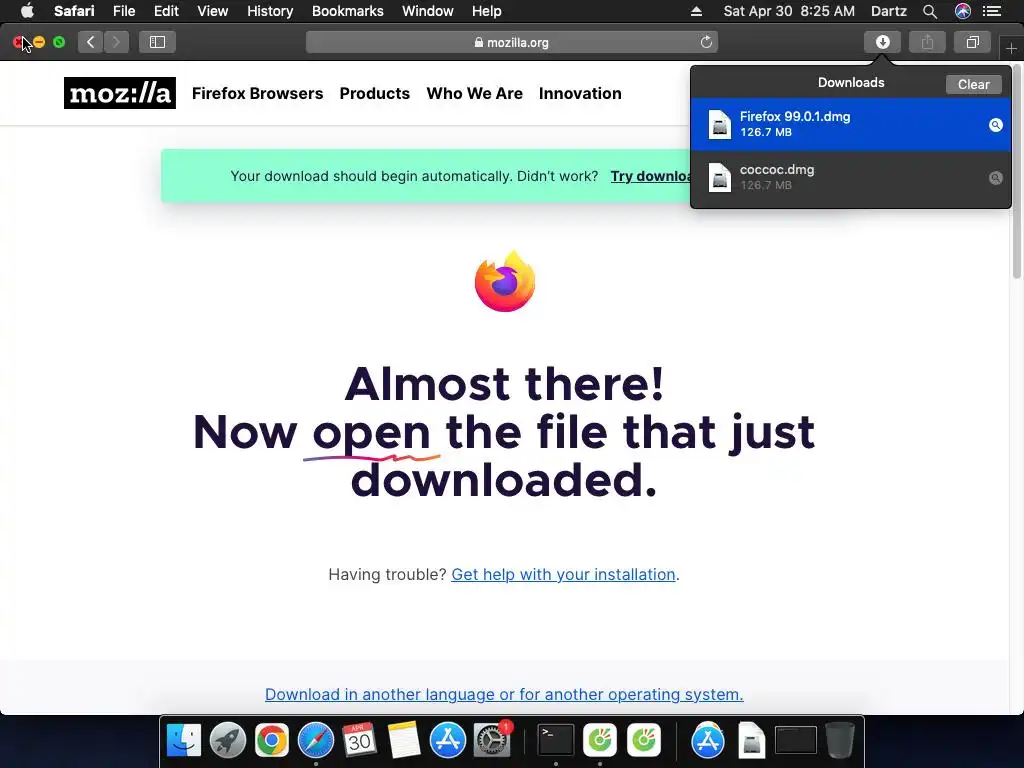Show Firefox 99.0.1.dmg in Finder magnifier icon
The height and width of the screenshot is (768, 1024).
(x=995, y=125)
